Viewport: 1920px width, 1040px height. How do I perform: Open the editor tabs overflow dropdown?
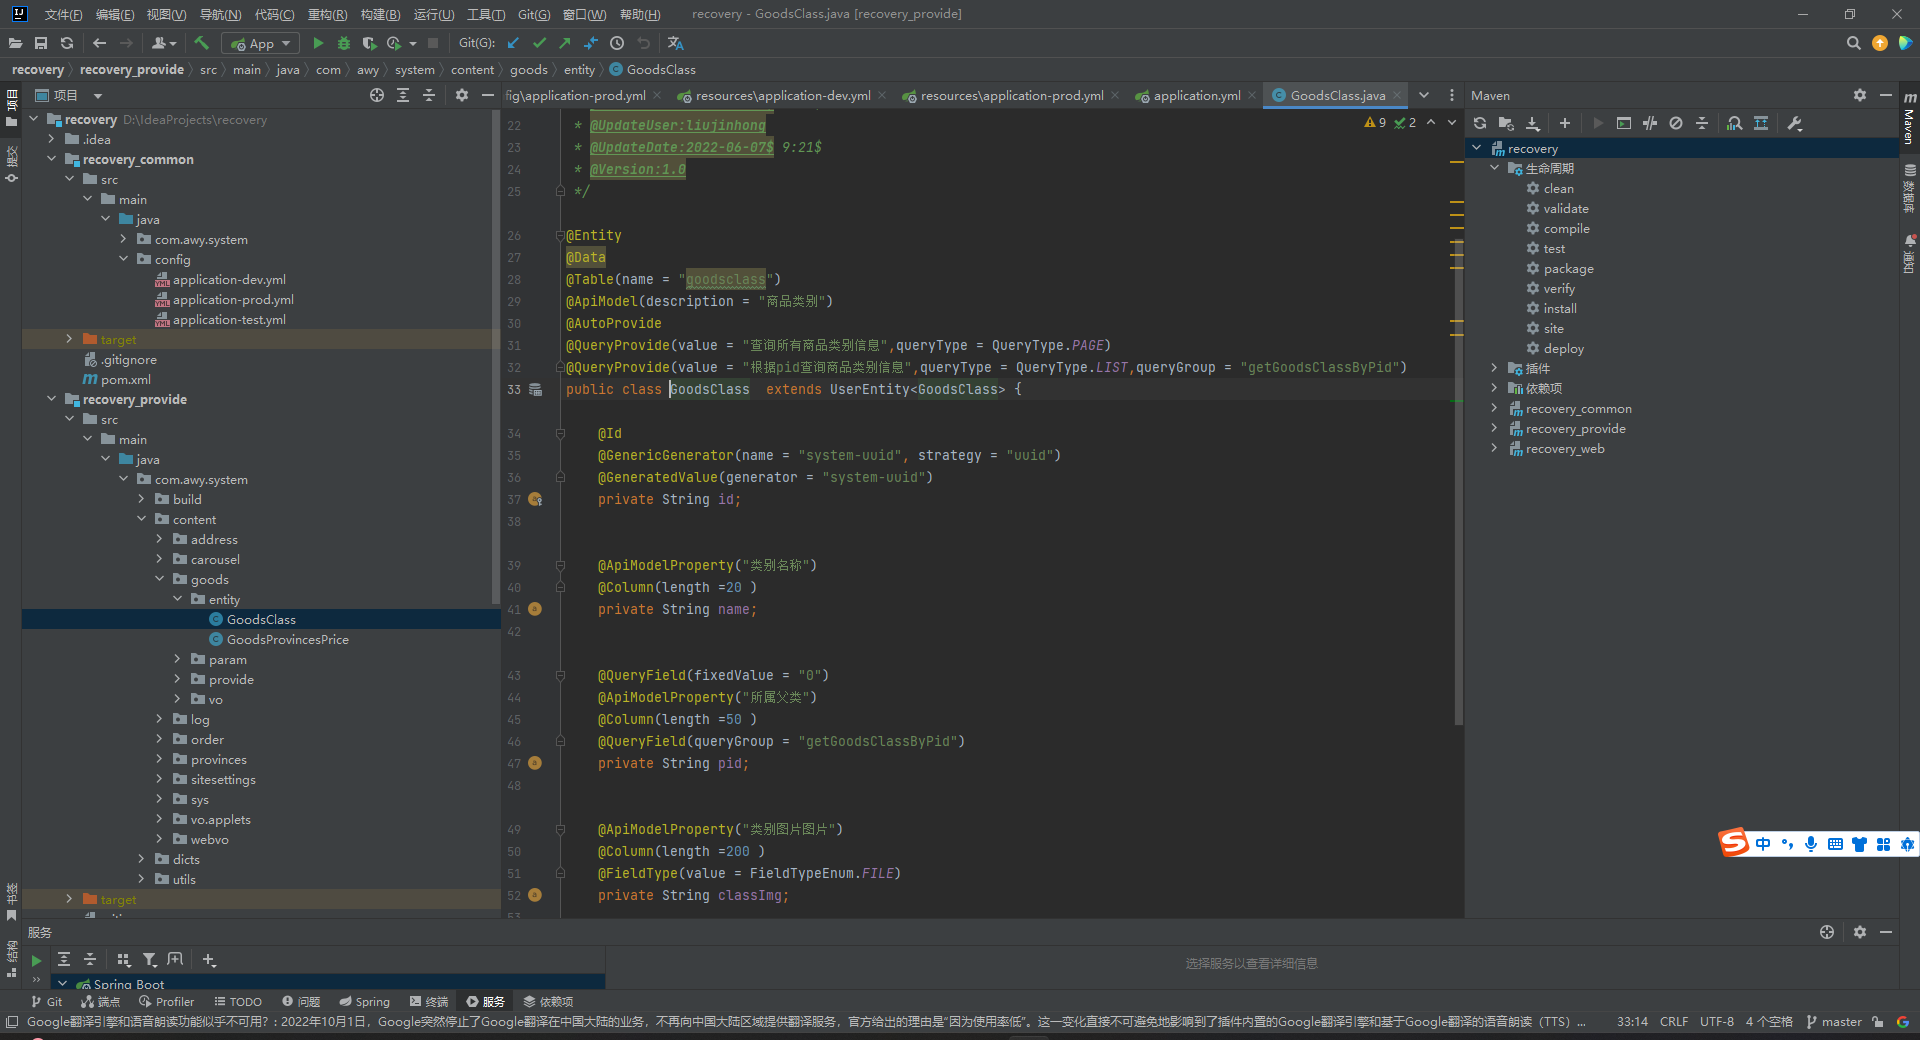tap(1424, 95)
